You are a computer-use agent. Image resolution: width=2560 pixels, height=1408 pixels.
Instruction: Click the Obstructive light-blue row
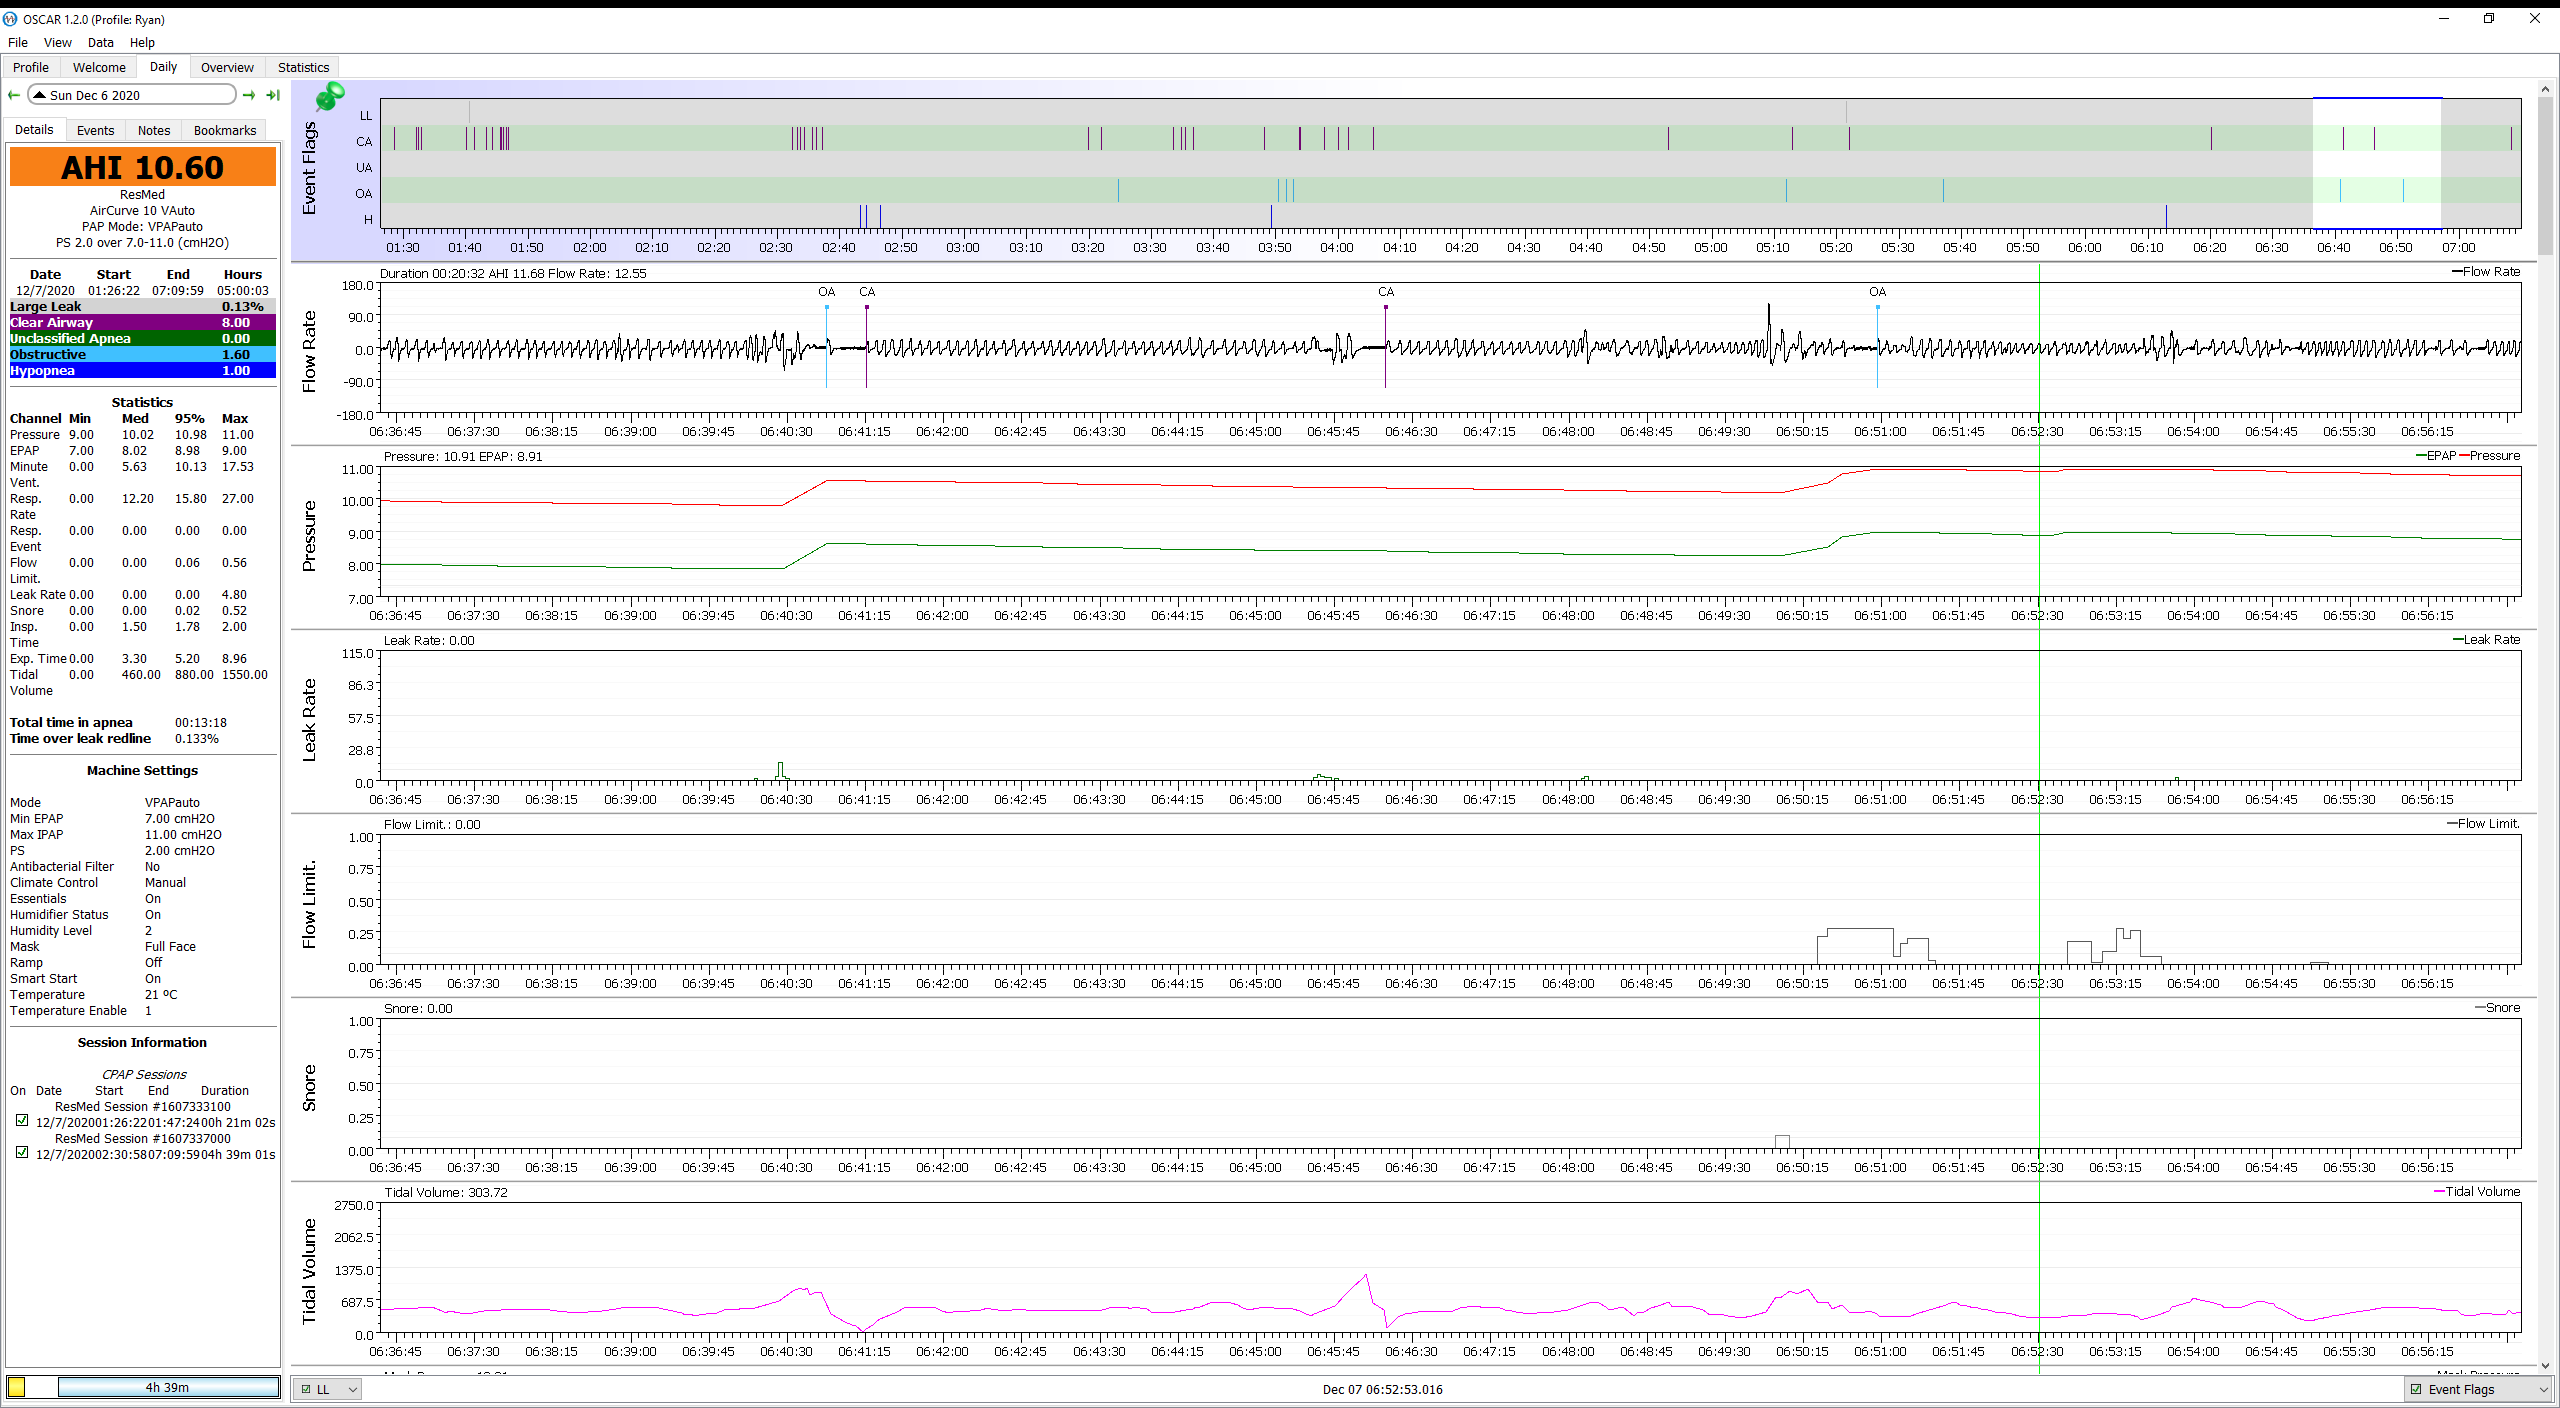point(143,355)
